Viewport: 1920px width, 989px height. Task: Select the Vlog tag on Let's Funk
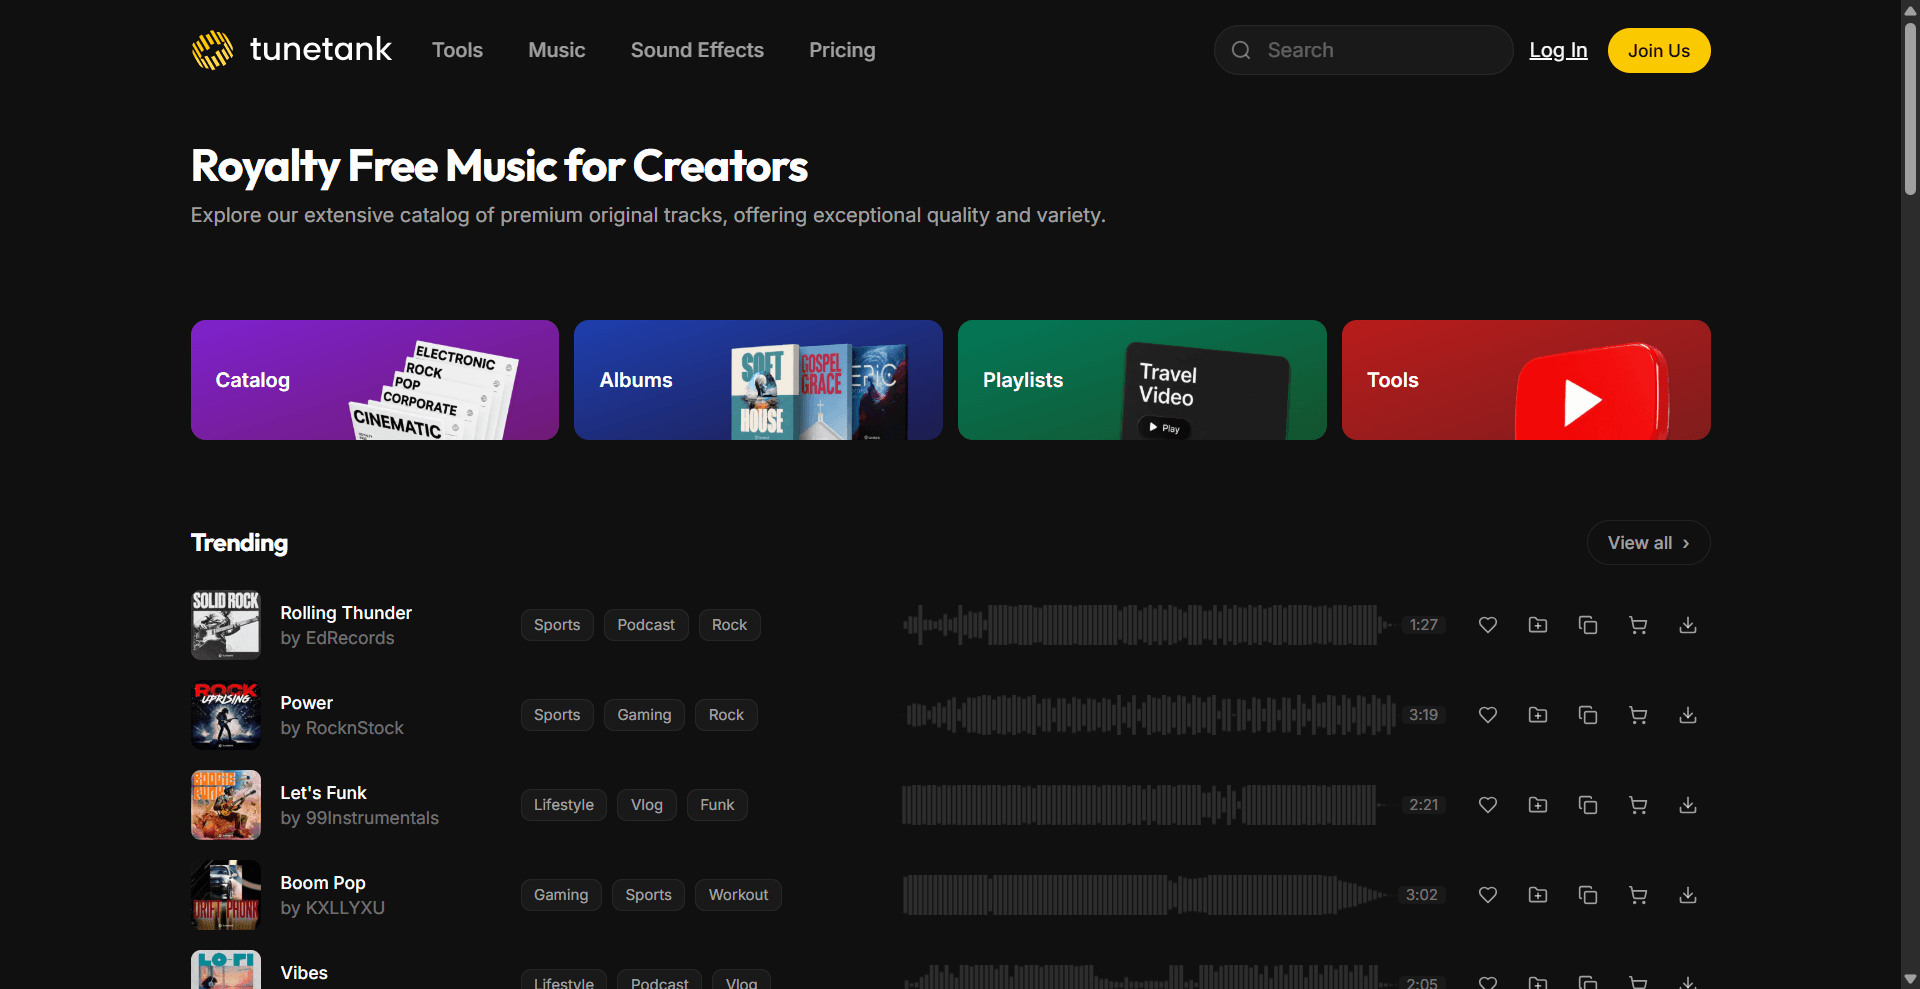(x=647, y=805)
